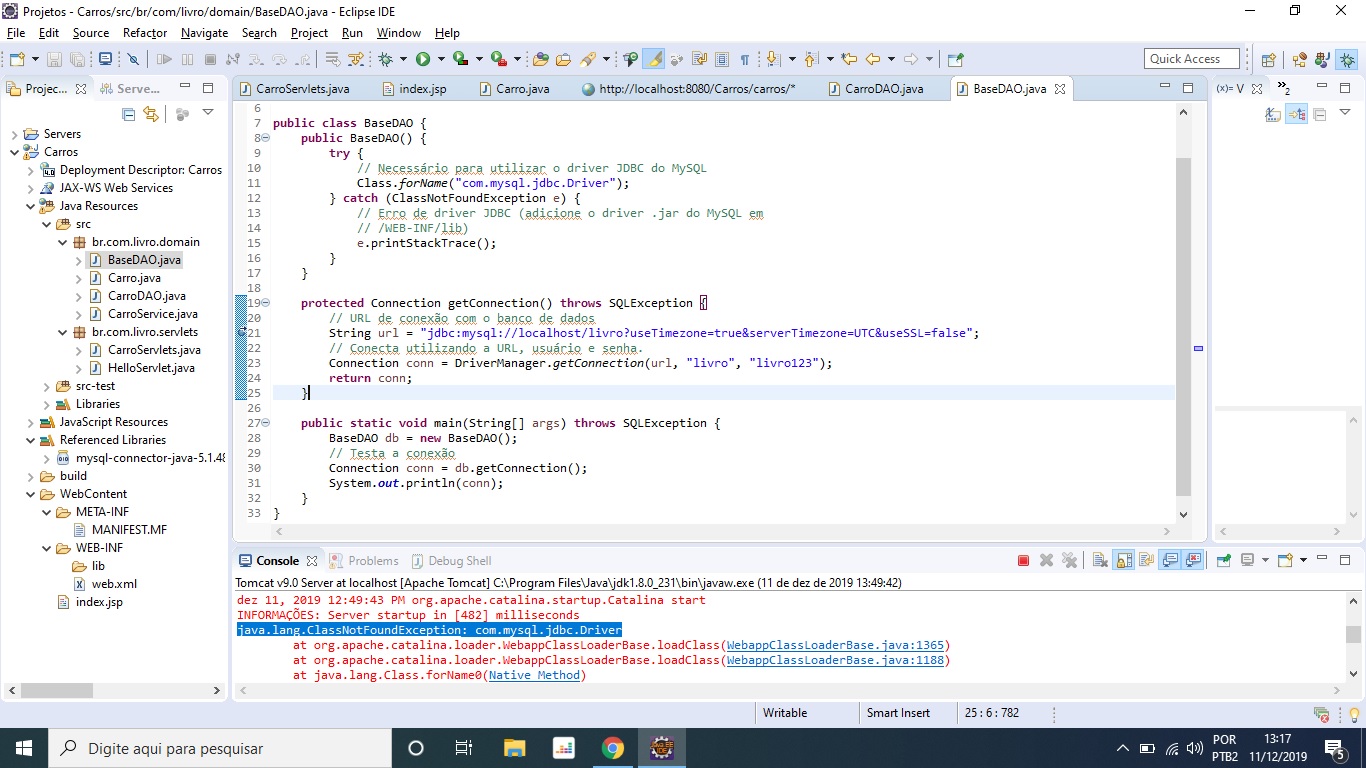Toggle Word Wrap in Console toolbar
Screen dimensions: 1366x768
pyautogui.click(x=1146, y=560)
